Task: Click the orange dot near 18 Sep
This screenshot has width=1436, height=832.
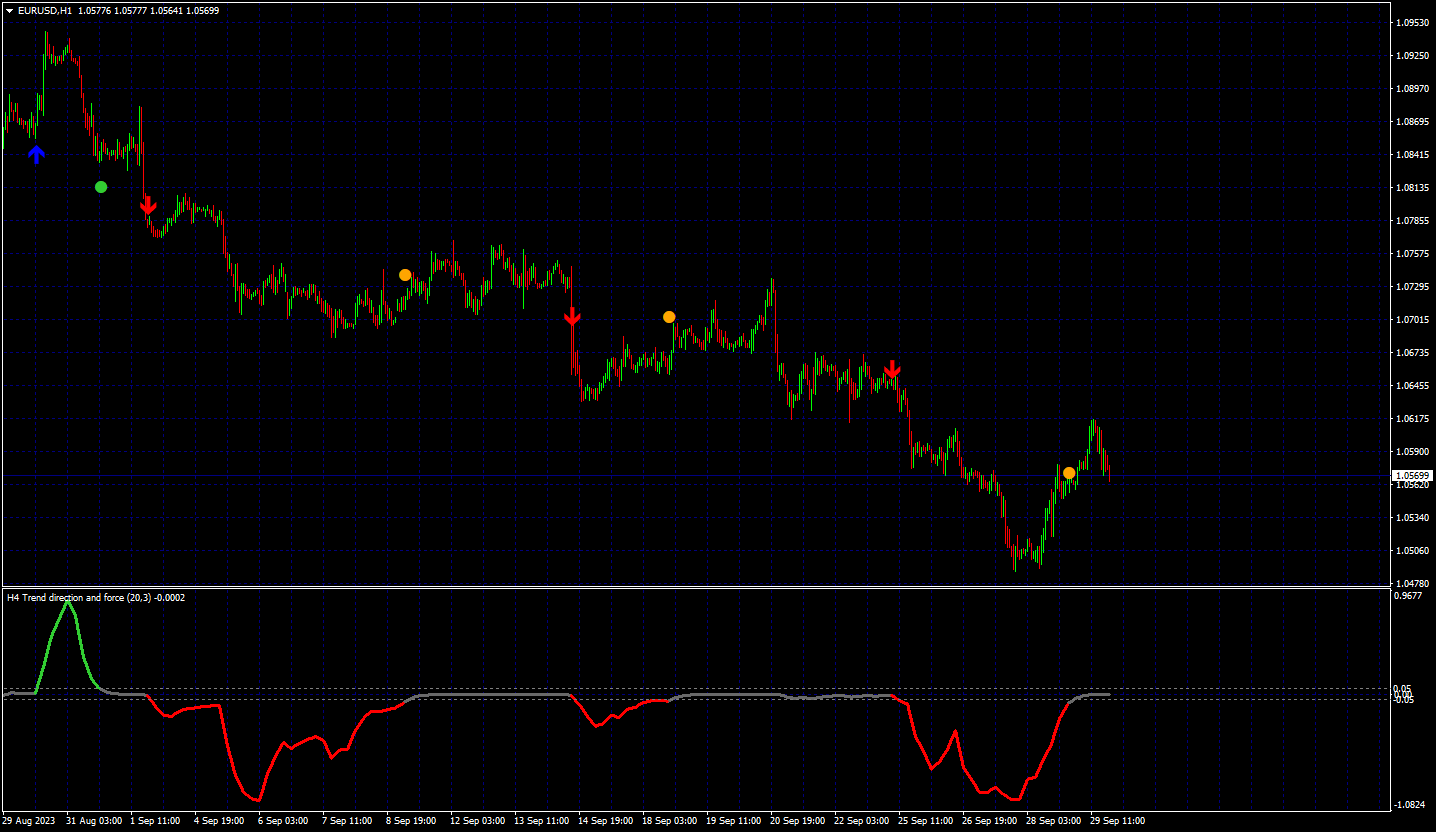Action: pos(669,317)
